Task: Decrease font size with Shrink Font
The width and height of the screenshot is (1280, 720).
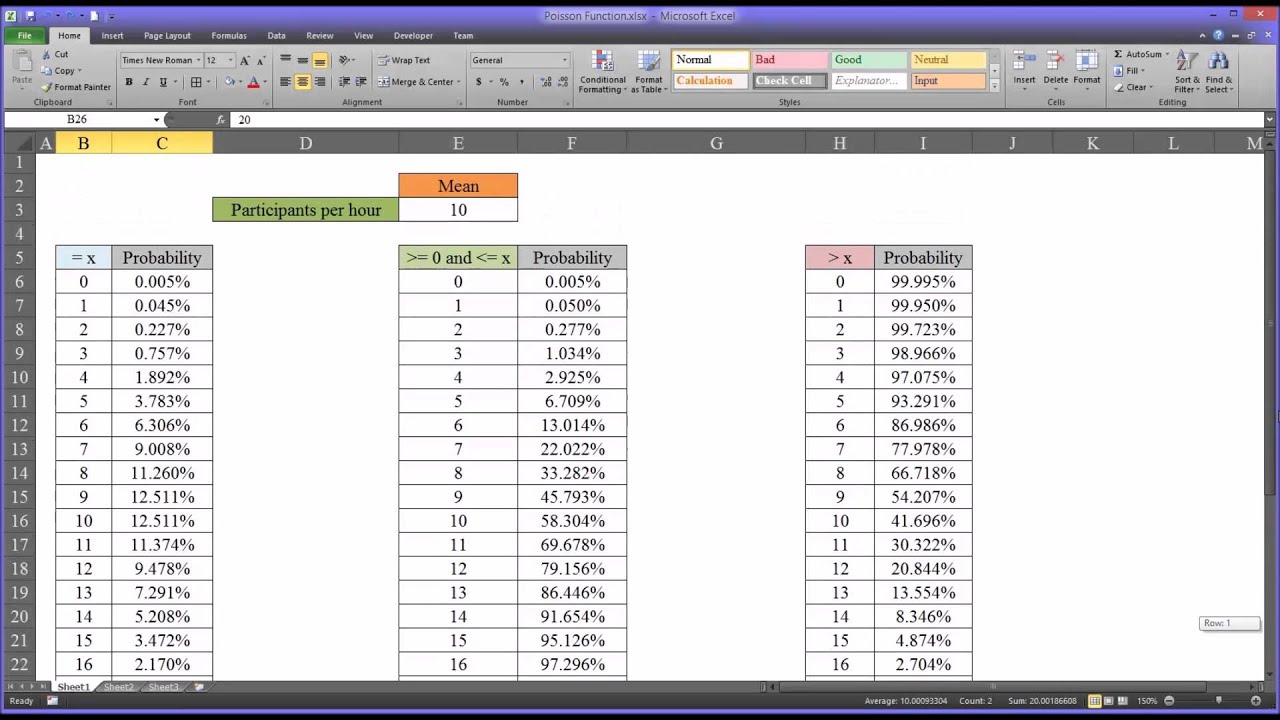Action: 260,60
